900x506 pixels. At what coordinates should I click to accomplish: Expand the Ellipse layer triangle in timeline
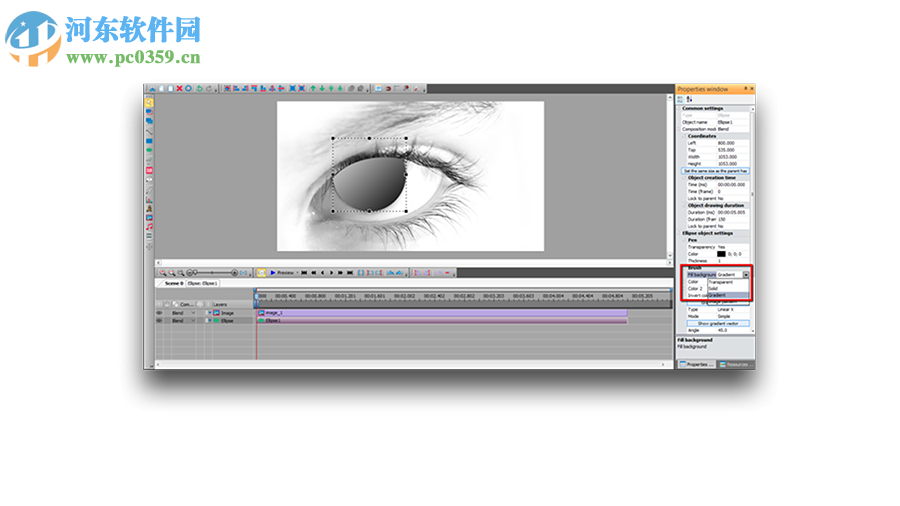click(210, 321)
